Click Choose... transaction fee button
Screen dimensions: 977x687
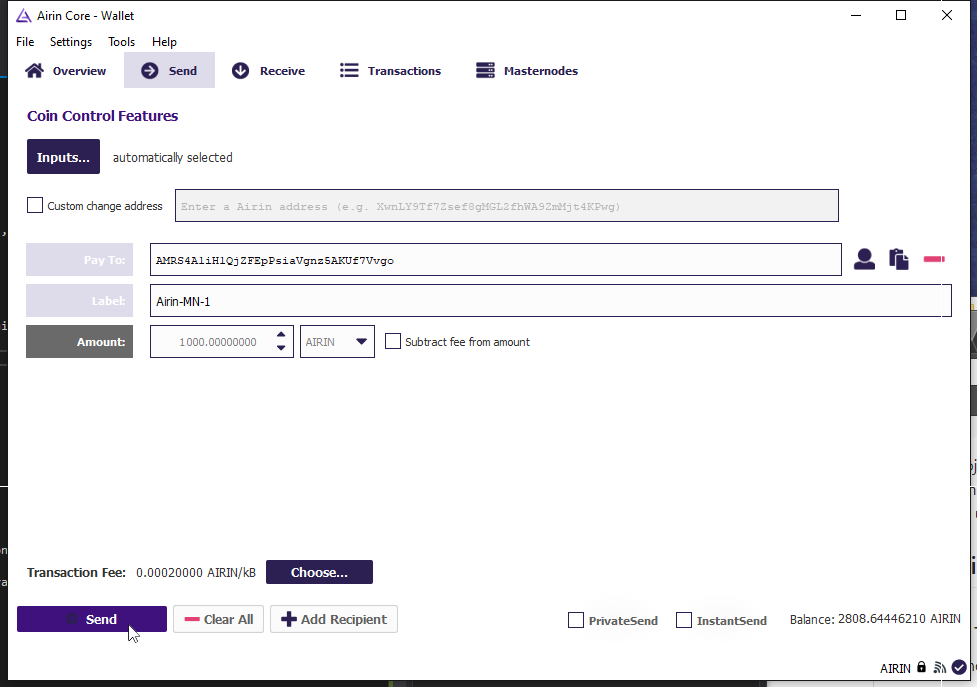coord(319,572)
